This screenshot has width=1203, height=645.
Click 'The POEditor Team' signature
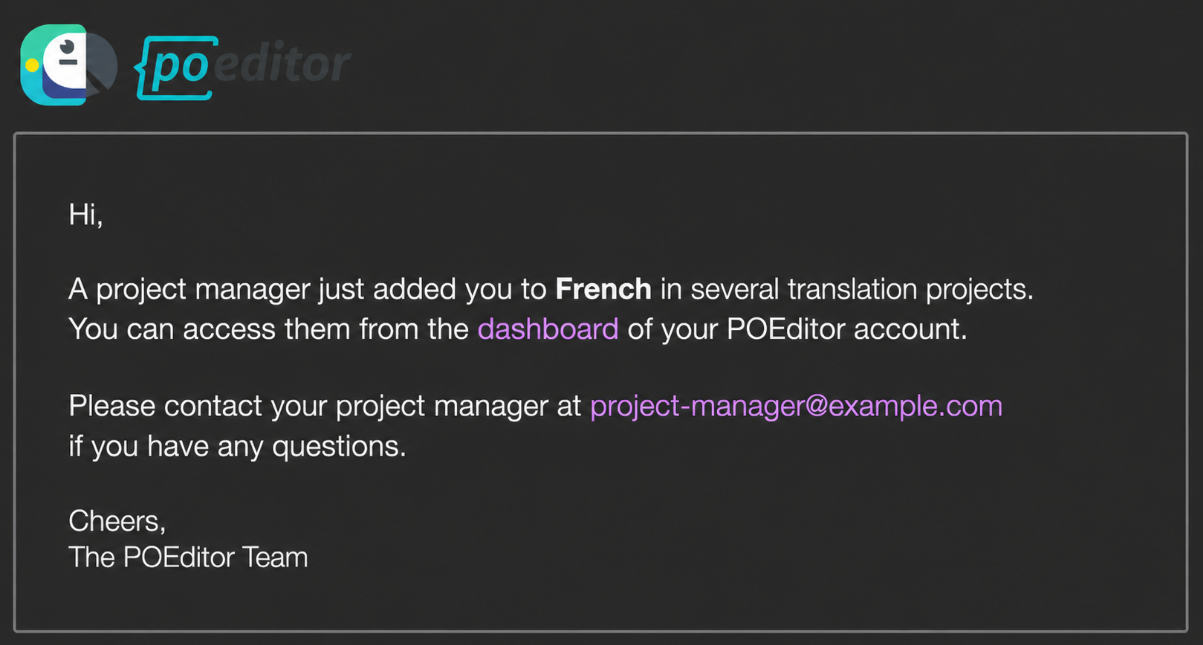pyautogui.click(x=188, y=557)
